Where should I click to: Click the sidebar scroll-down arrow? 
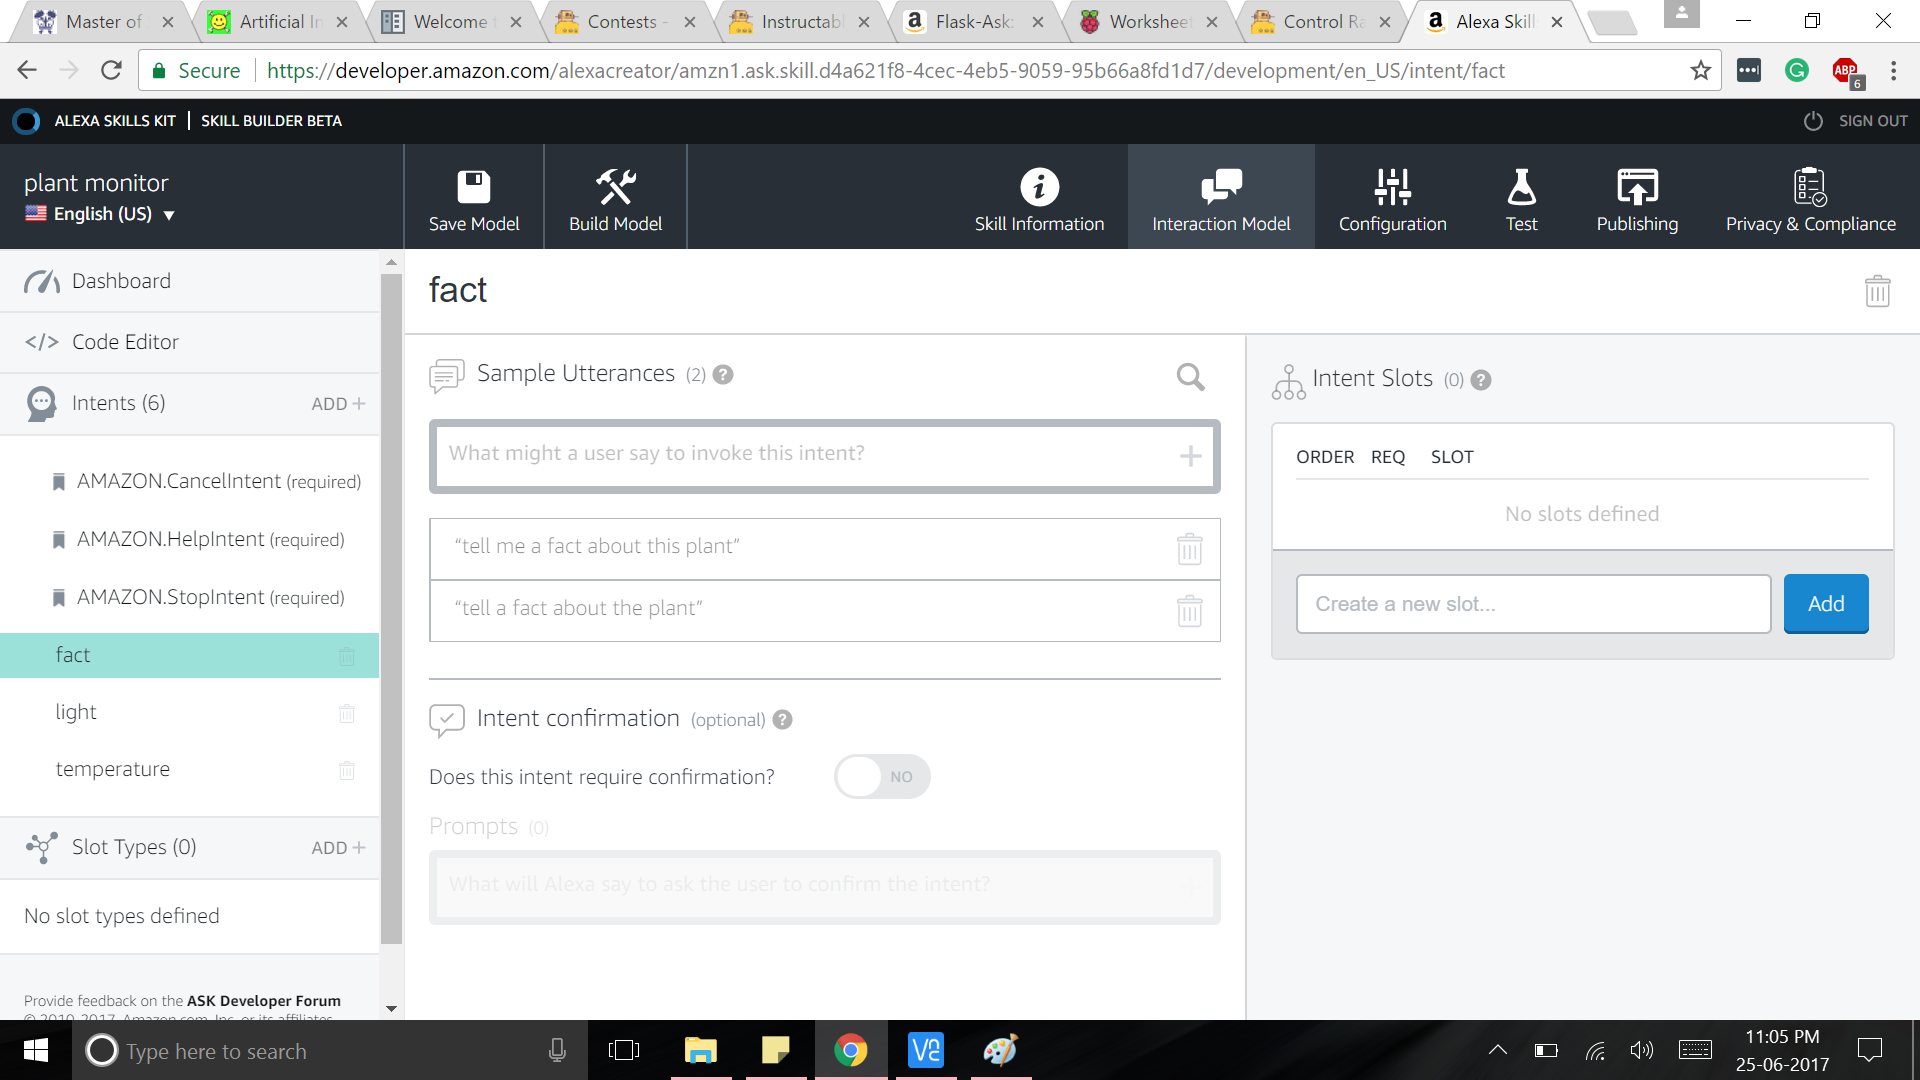point(391,1009)
